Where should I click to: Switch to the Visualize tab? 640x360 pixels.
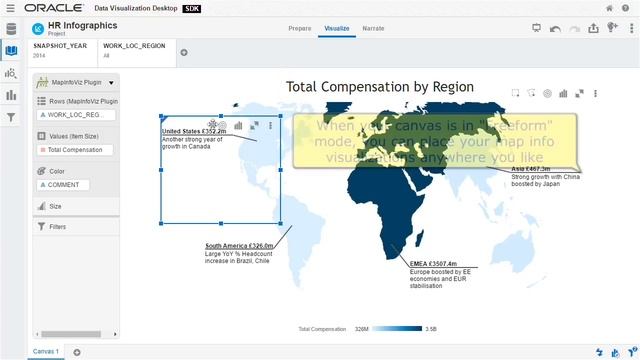(337, 29)
